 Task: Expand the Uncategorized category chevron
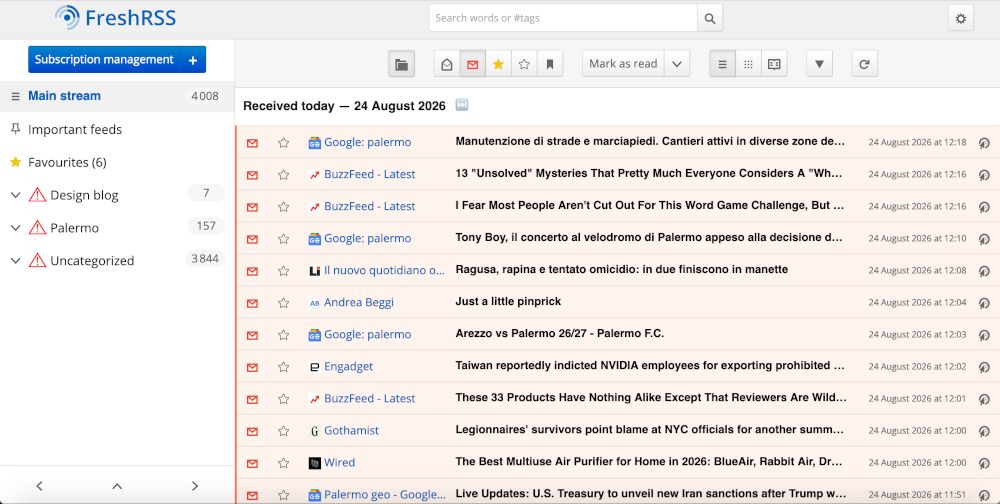16,261
